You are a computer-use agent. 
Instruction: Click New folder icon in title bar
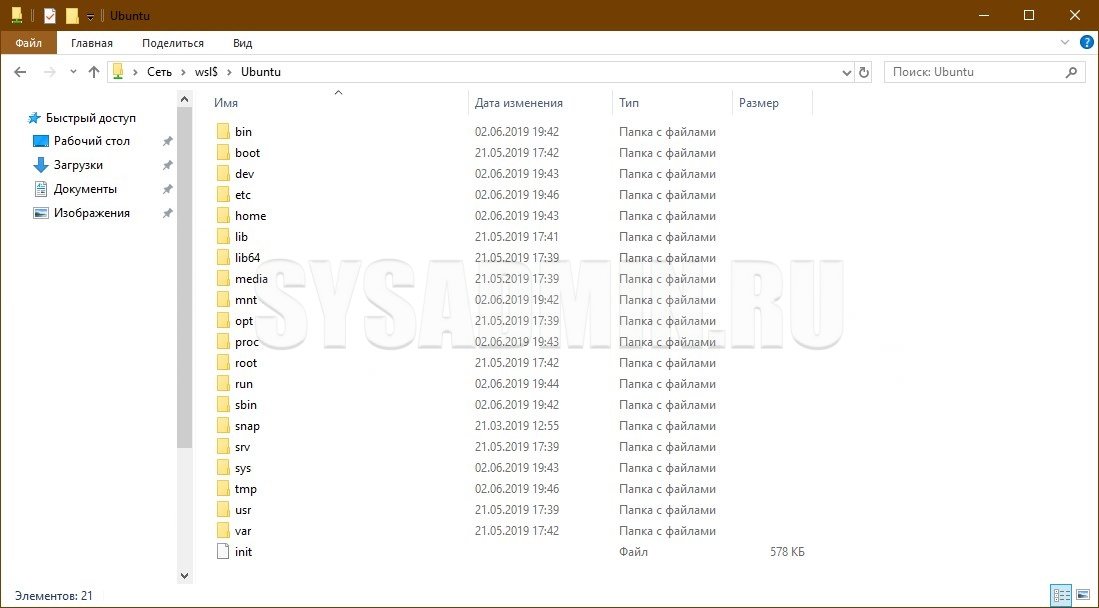tap(72, 15)
